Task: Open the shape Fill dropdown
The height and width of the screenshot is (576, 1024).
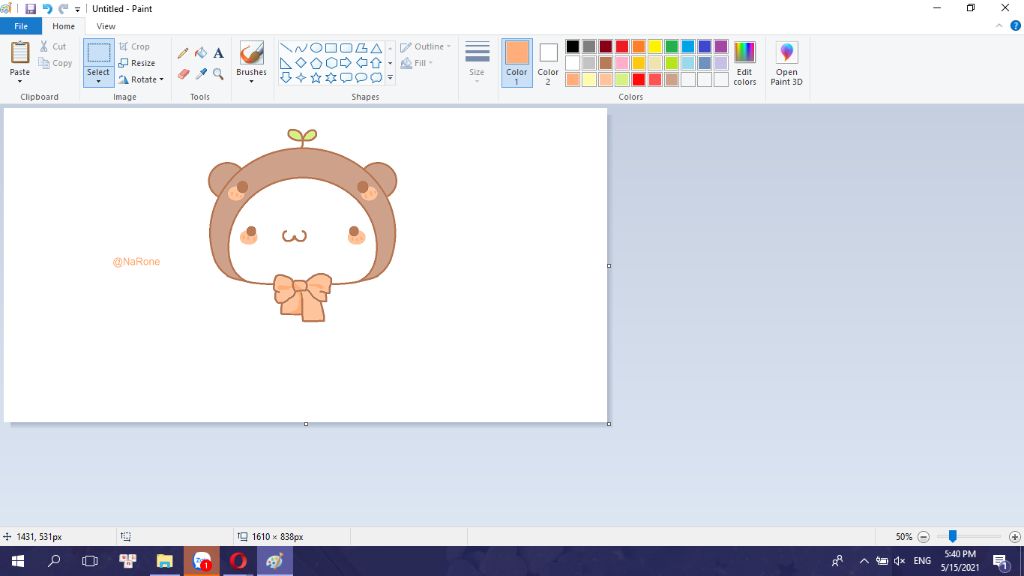Action: [416, 63]
